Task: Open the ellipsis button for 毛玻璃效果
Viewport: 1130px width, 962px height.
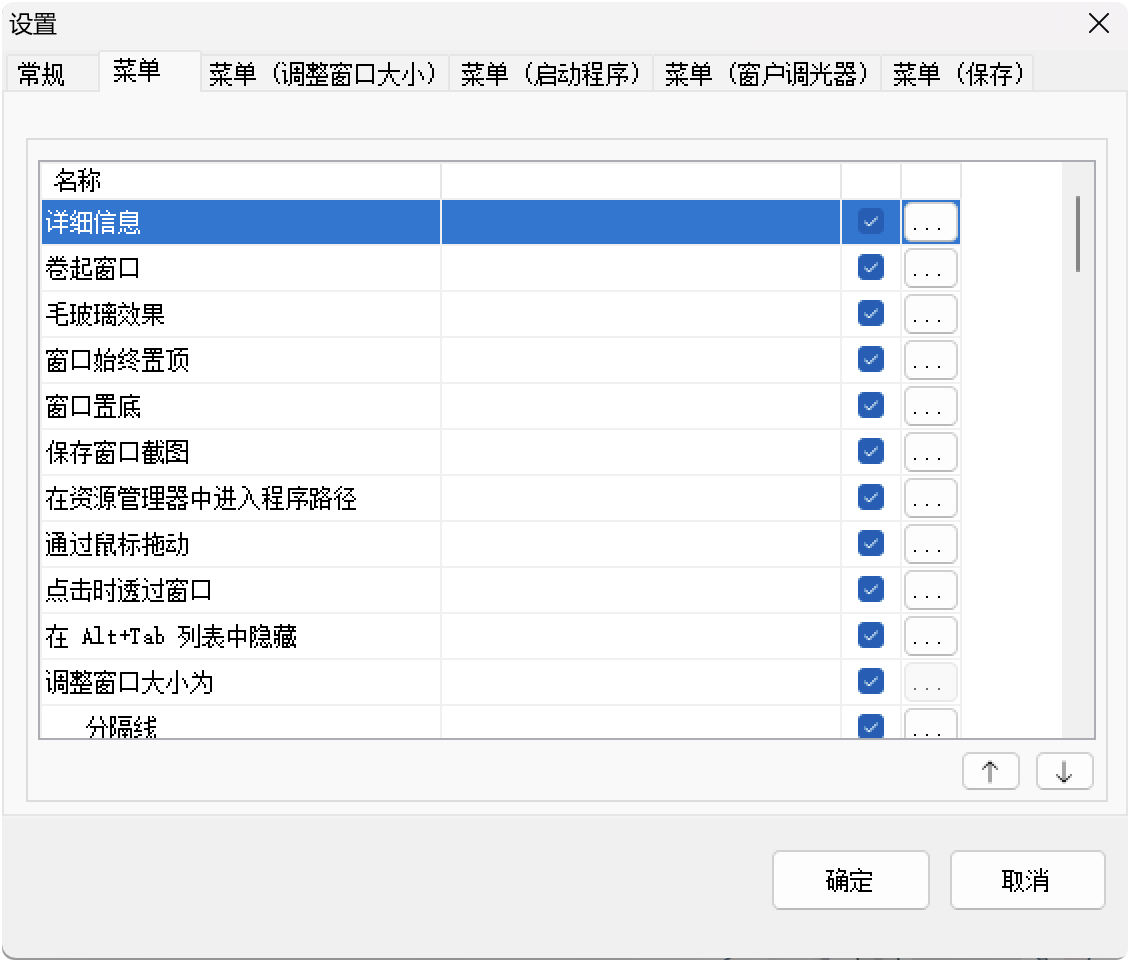Action: [x=930, y=314]
